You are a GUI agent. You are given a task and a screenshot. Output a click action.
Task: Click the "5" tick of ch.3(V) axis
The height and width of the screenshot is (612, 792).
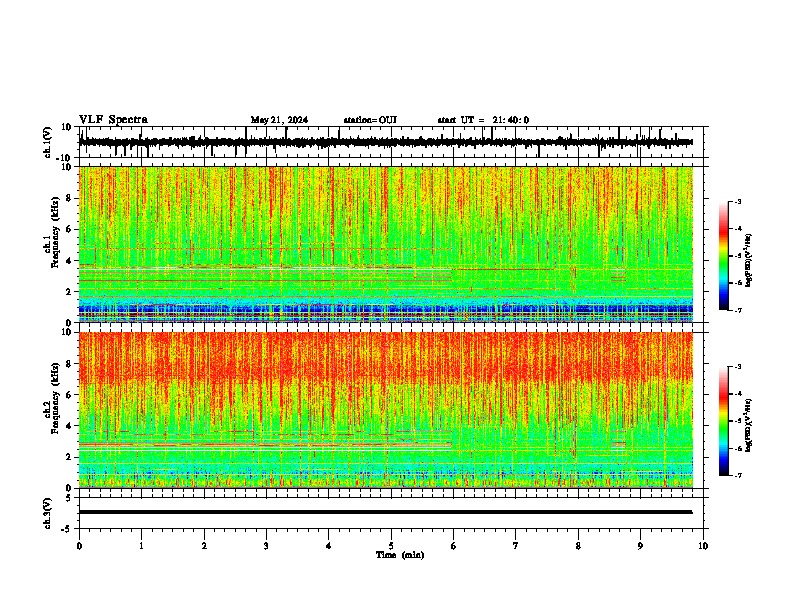click(70, 498)
